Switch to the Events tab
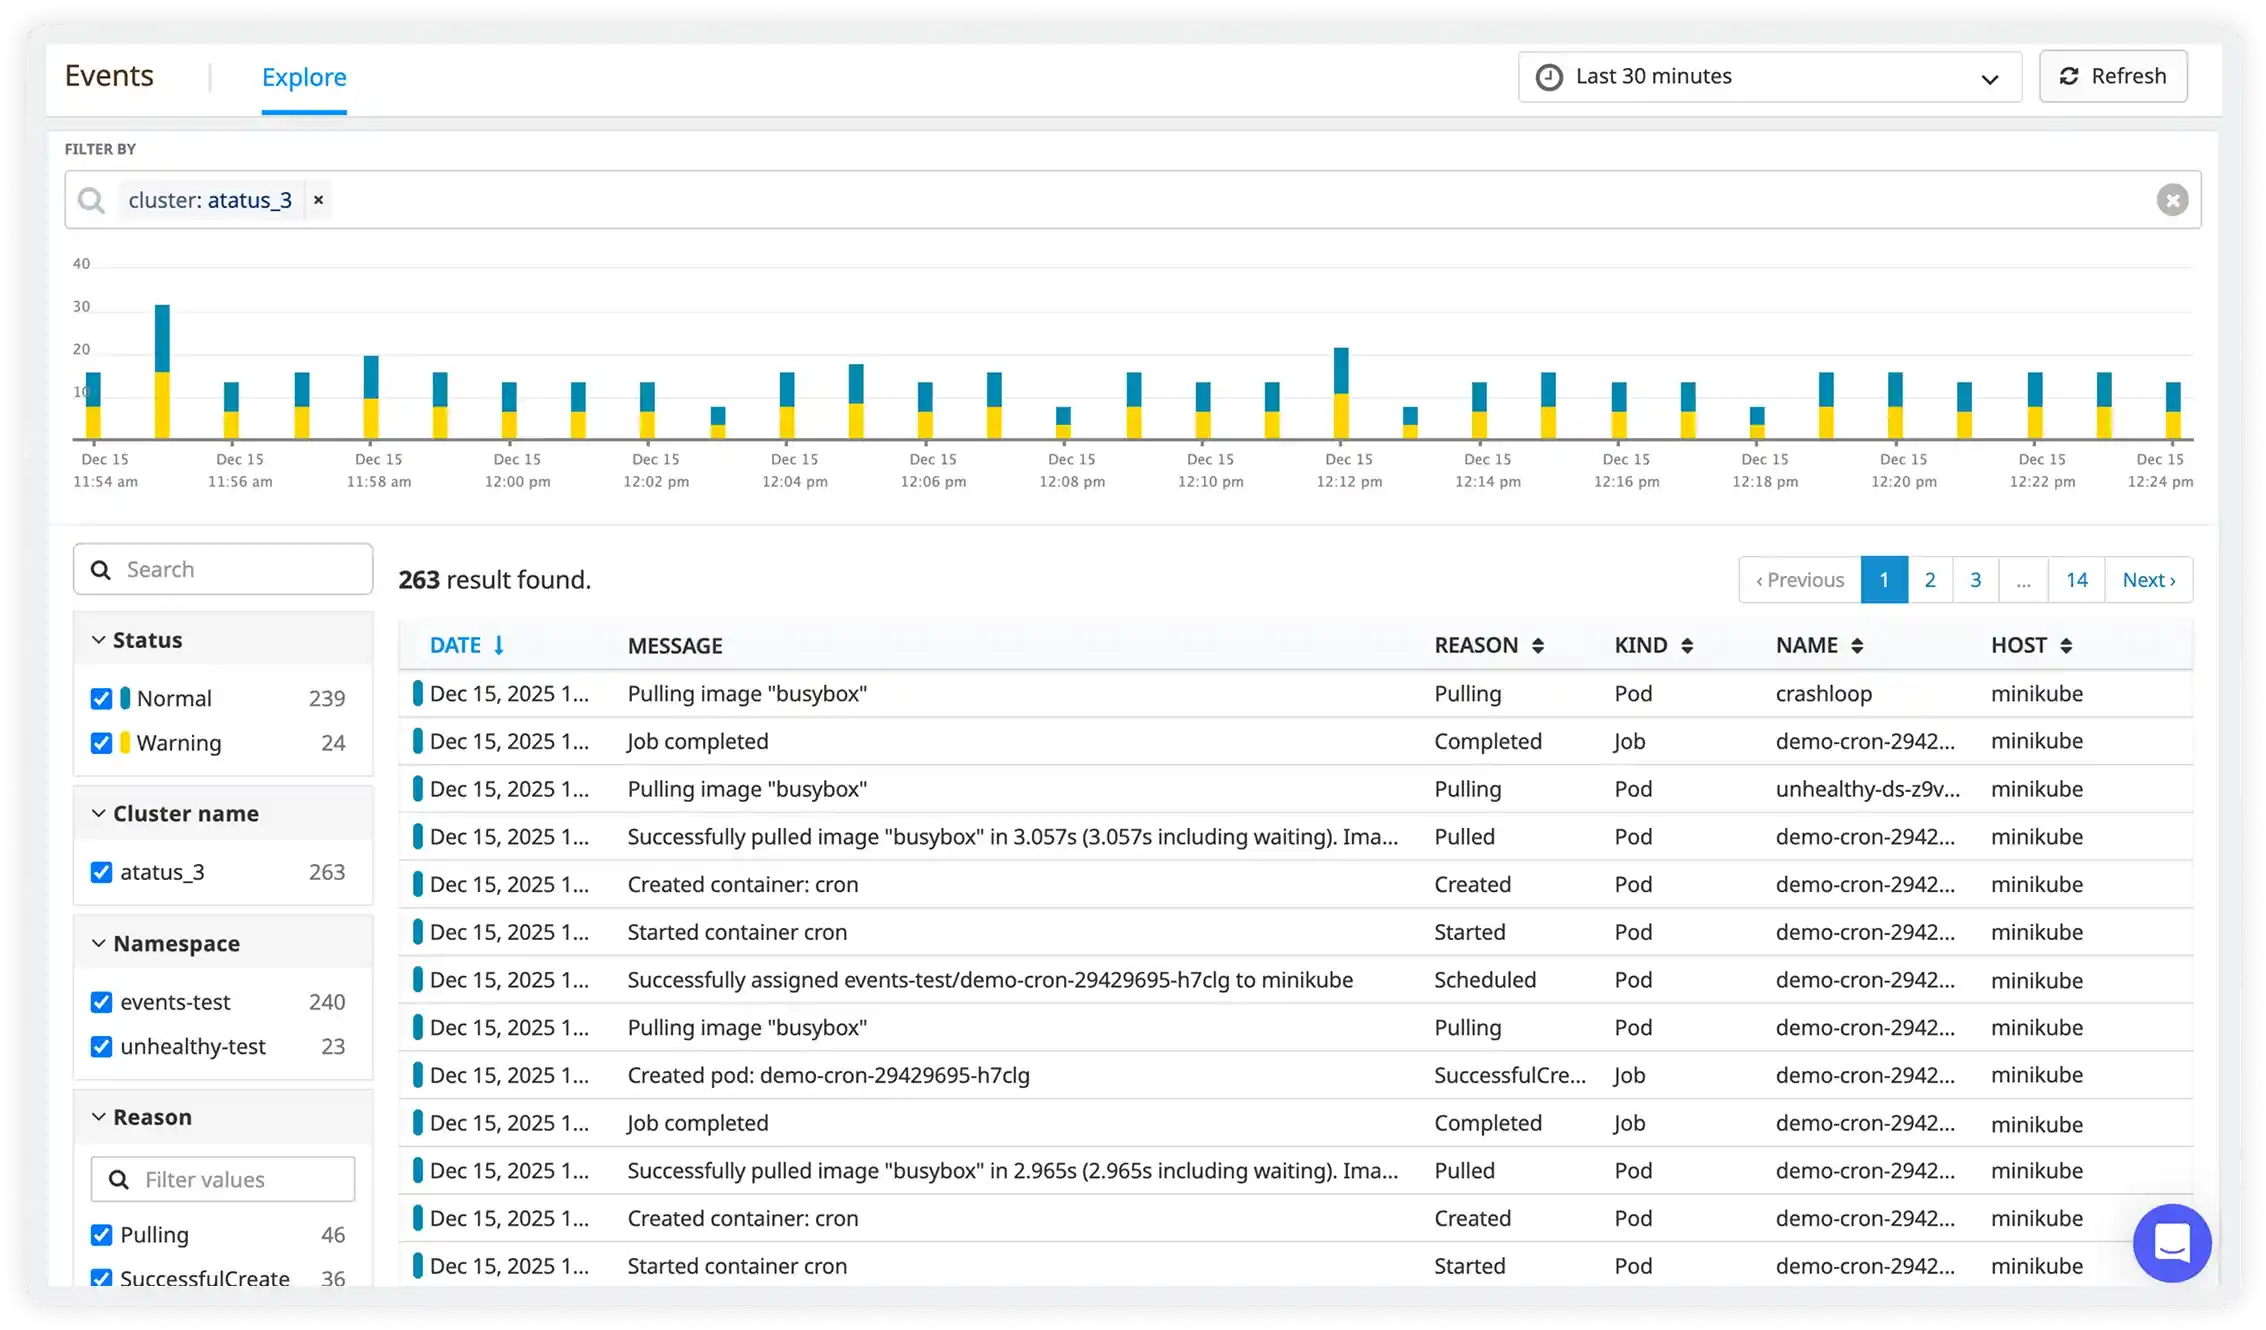Viewport: 2266px width, 1330px height. tap(109, 75)
